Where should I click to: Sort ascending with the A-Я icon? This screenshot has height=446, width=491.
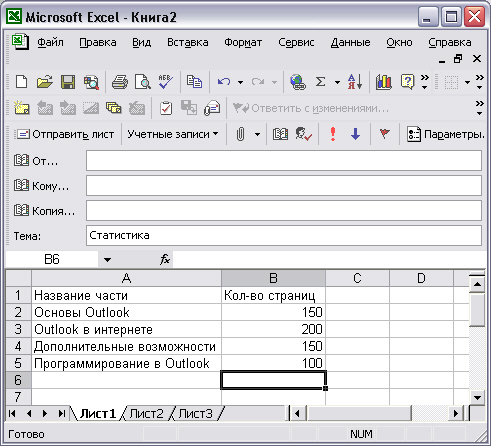coord(355,82)
